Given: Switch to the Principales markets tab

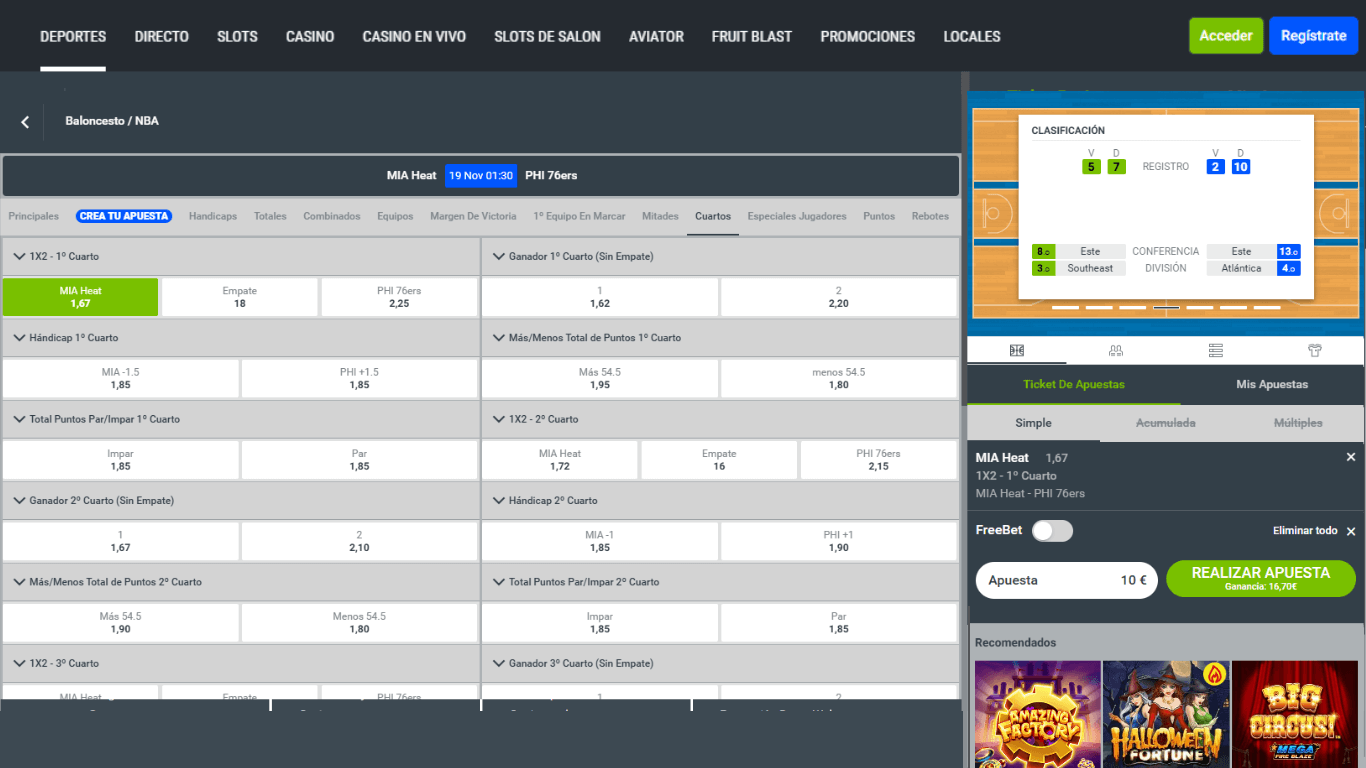Looking at the screenshot, I should tap(34, 216).
